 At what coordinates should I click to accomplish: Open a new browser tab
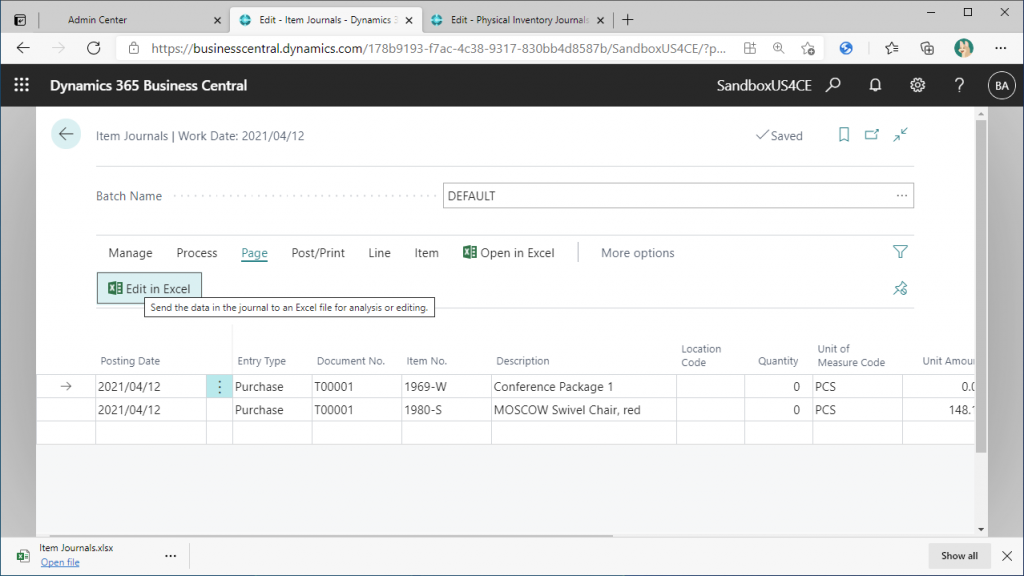628,20
